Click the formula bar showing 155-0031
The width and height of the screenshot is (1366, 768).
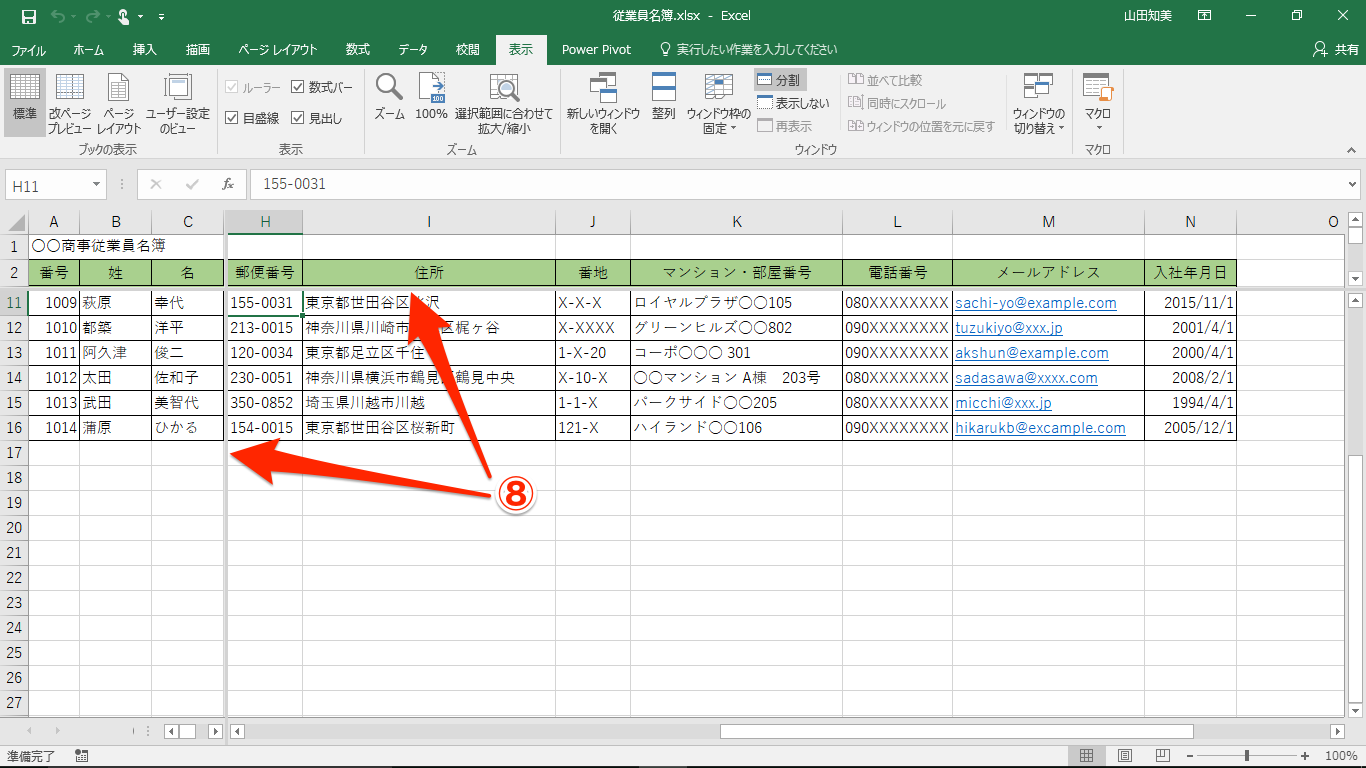tap(797, 184)
